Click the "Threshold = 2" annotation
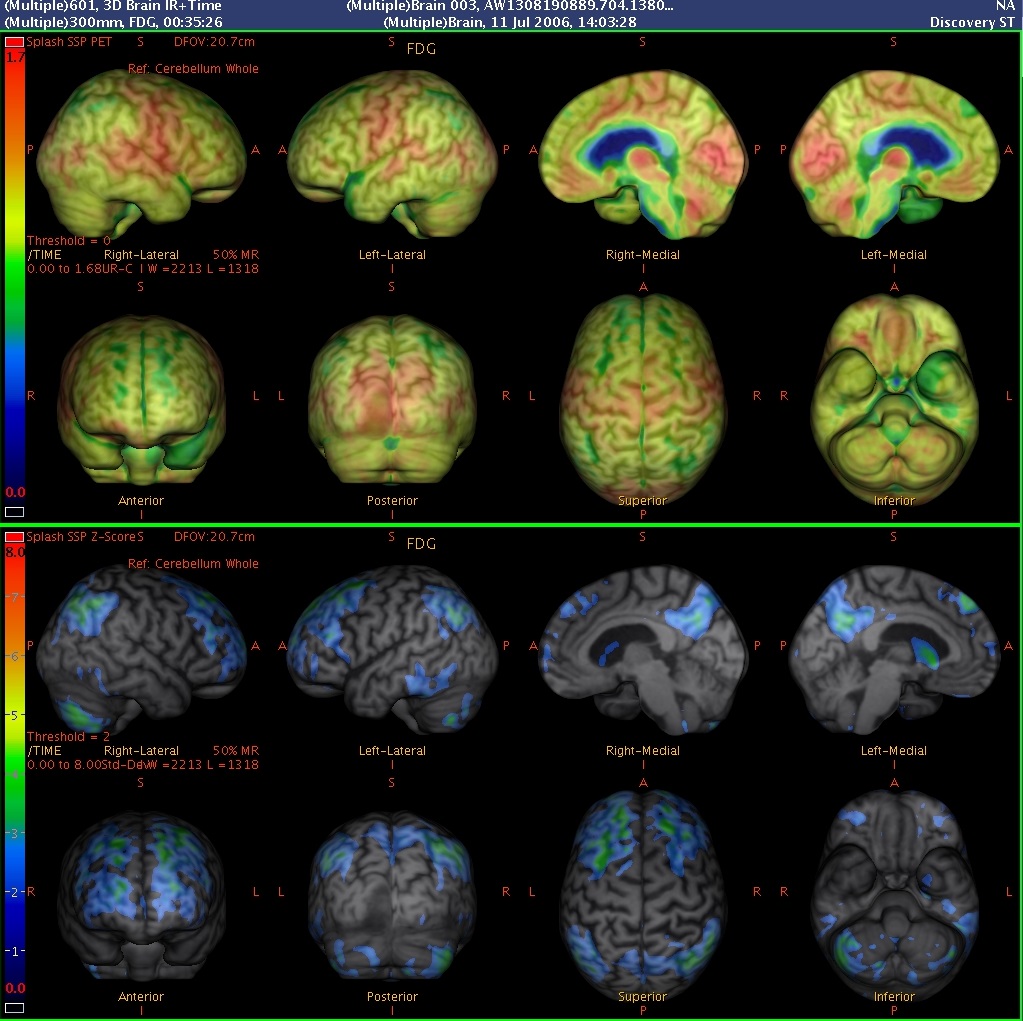 [69, 737]
